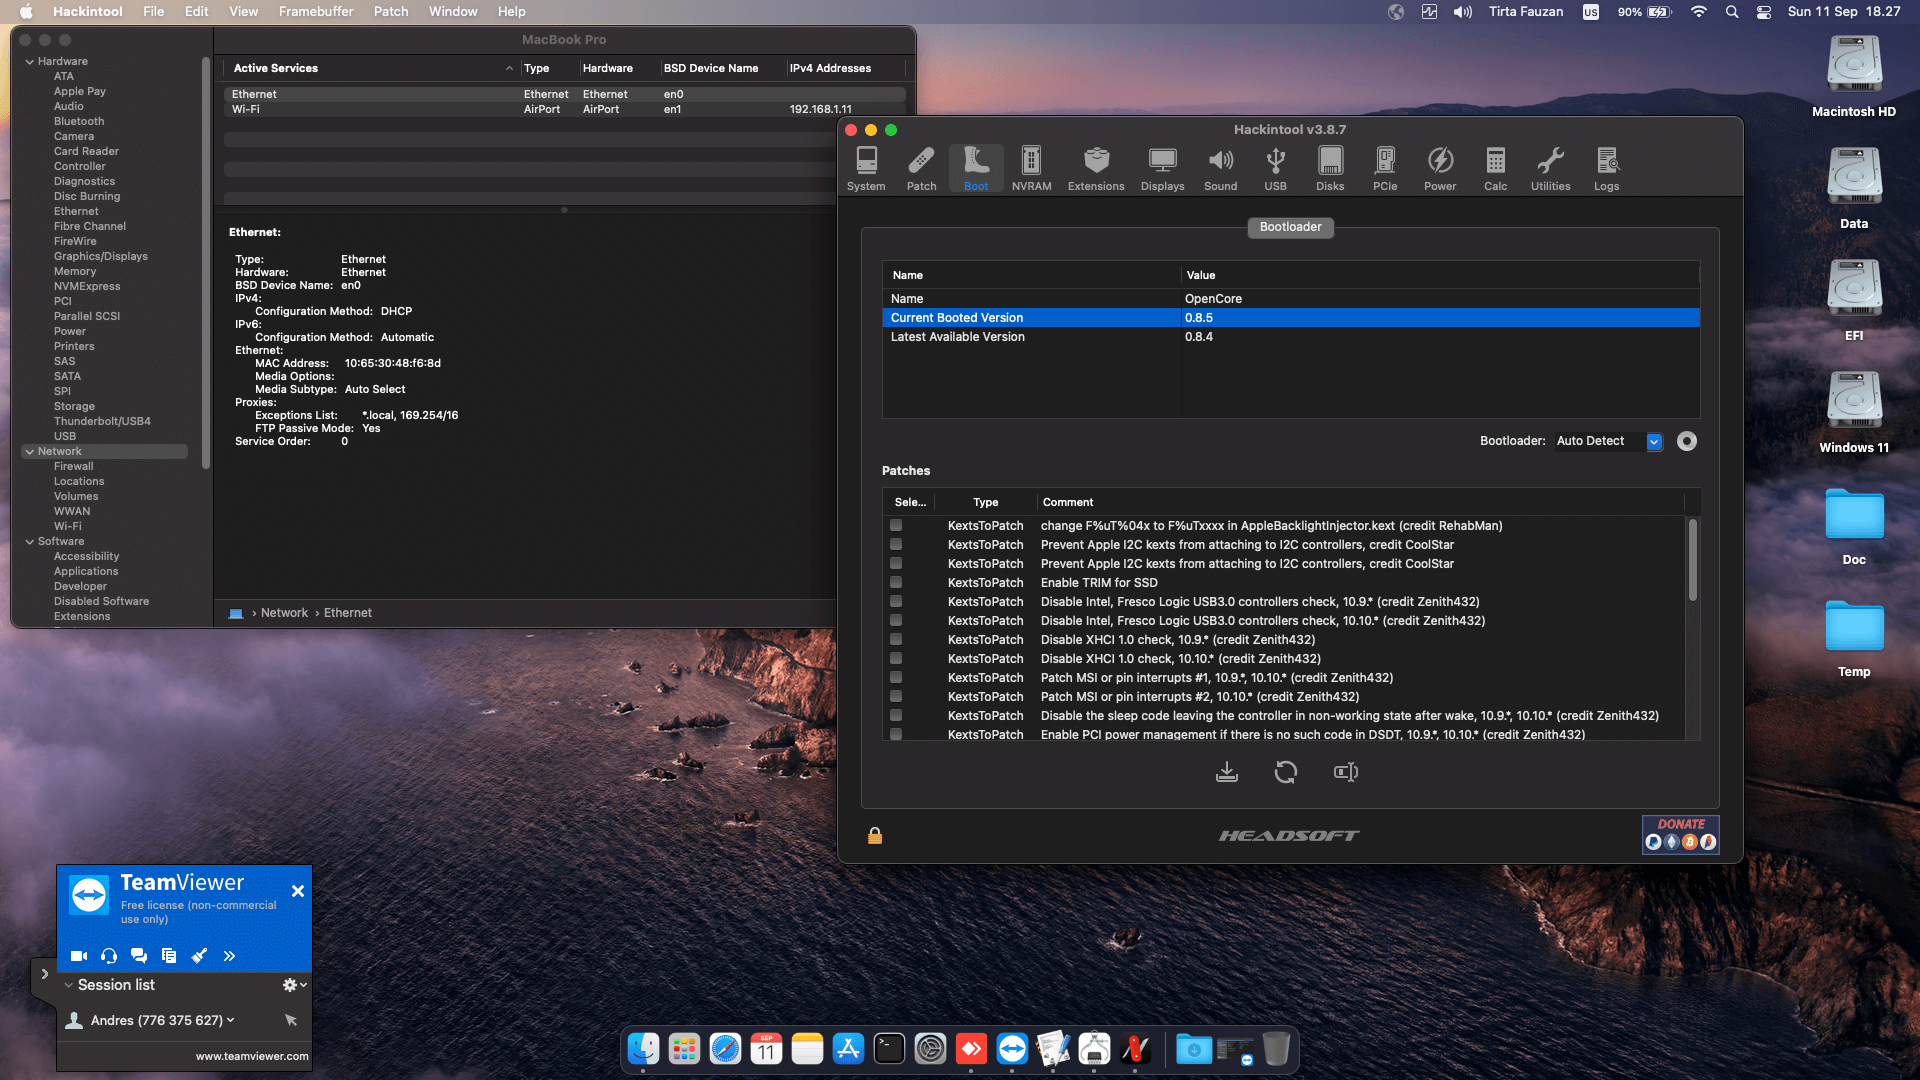Open the PCIe panel in Hackintool
Image resolution: width=1920 pixels, height=1080 pixels.
tap(1385, 167)
